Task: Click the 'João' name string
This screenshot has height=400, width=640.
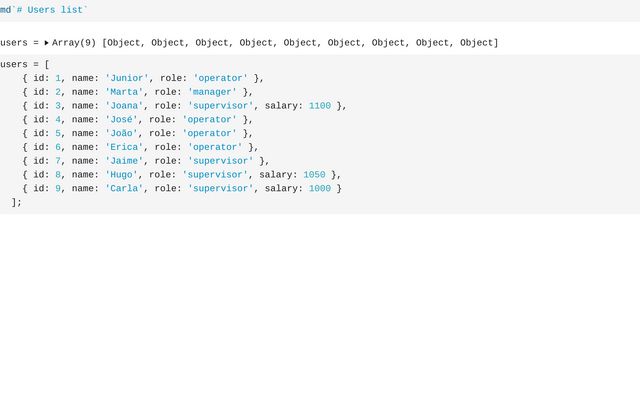Action: coord(121,133)
